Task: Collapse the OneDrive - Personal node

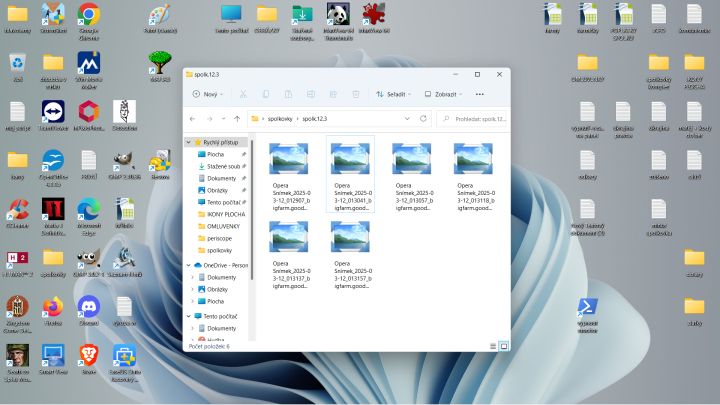Action: coord(188,265)
